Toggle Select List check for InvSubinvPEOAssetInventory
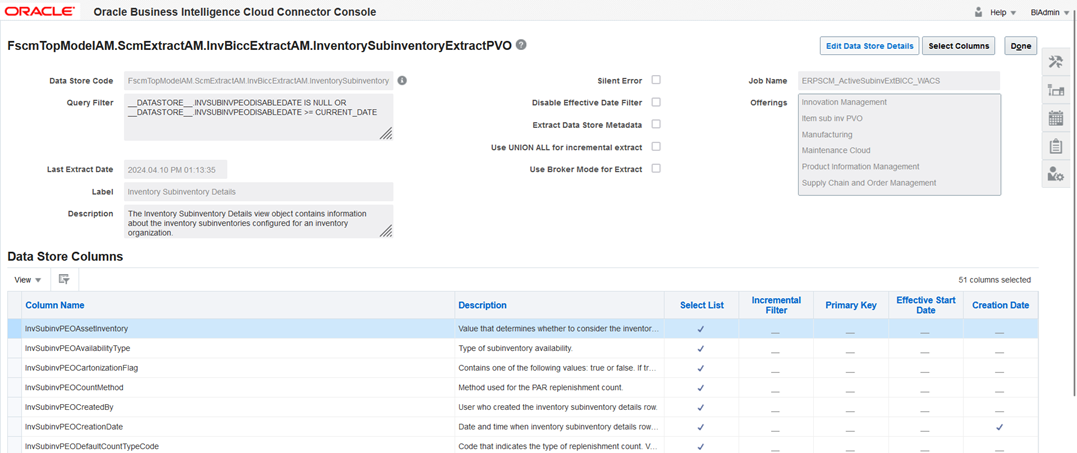1077x453 pixels. coord(701,329)
